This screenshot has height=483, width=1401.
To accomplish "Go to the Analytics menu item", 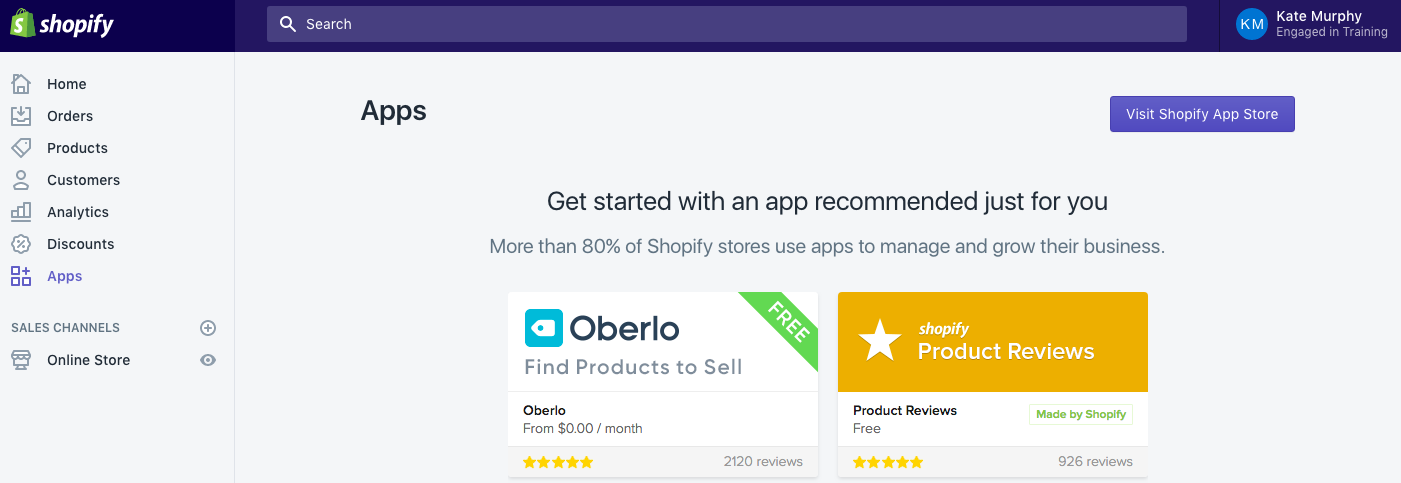I will (x=77, y=212).
